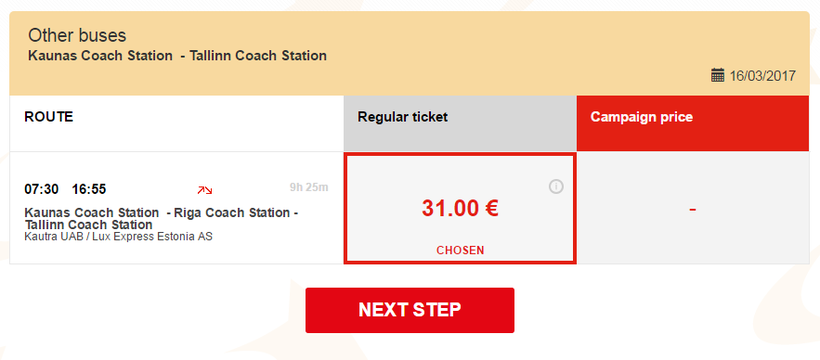Click the 16/03/2017 date text
Screen dimensions: 820x360
click(762, 76)
